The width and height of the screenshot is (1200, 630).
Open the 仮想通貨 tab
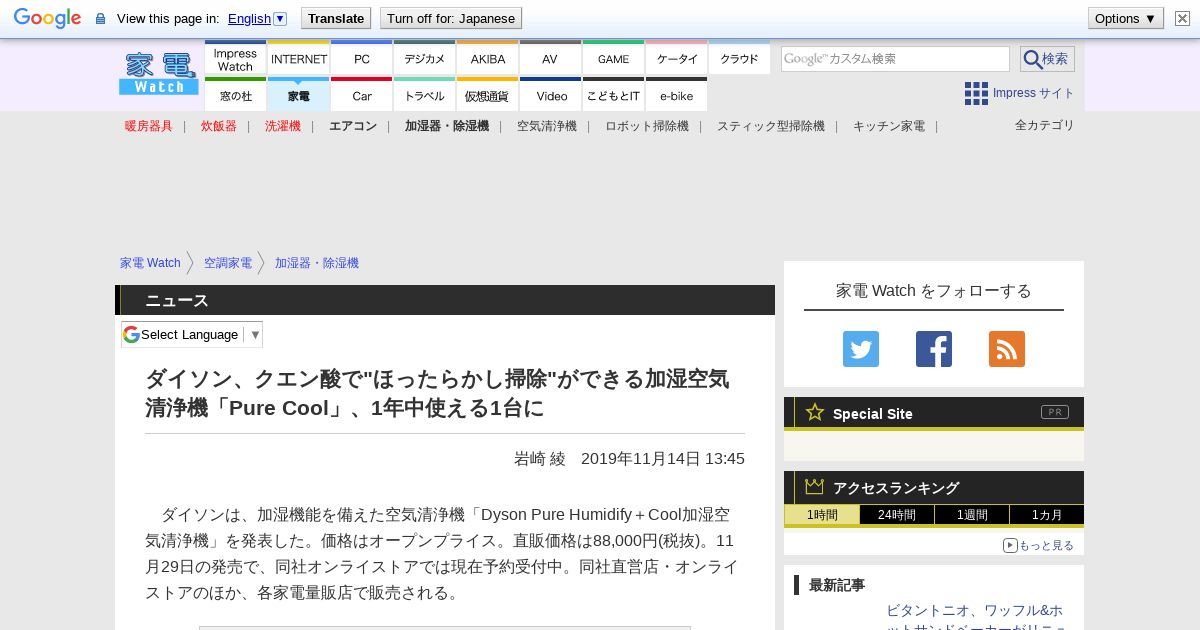click(x=487, y=95)
